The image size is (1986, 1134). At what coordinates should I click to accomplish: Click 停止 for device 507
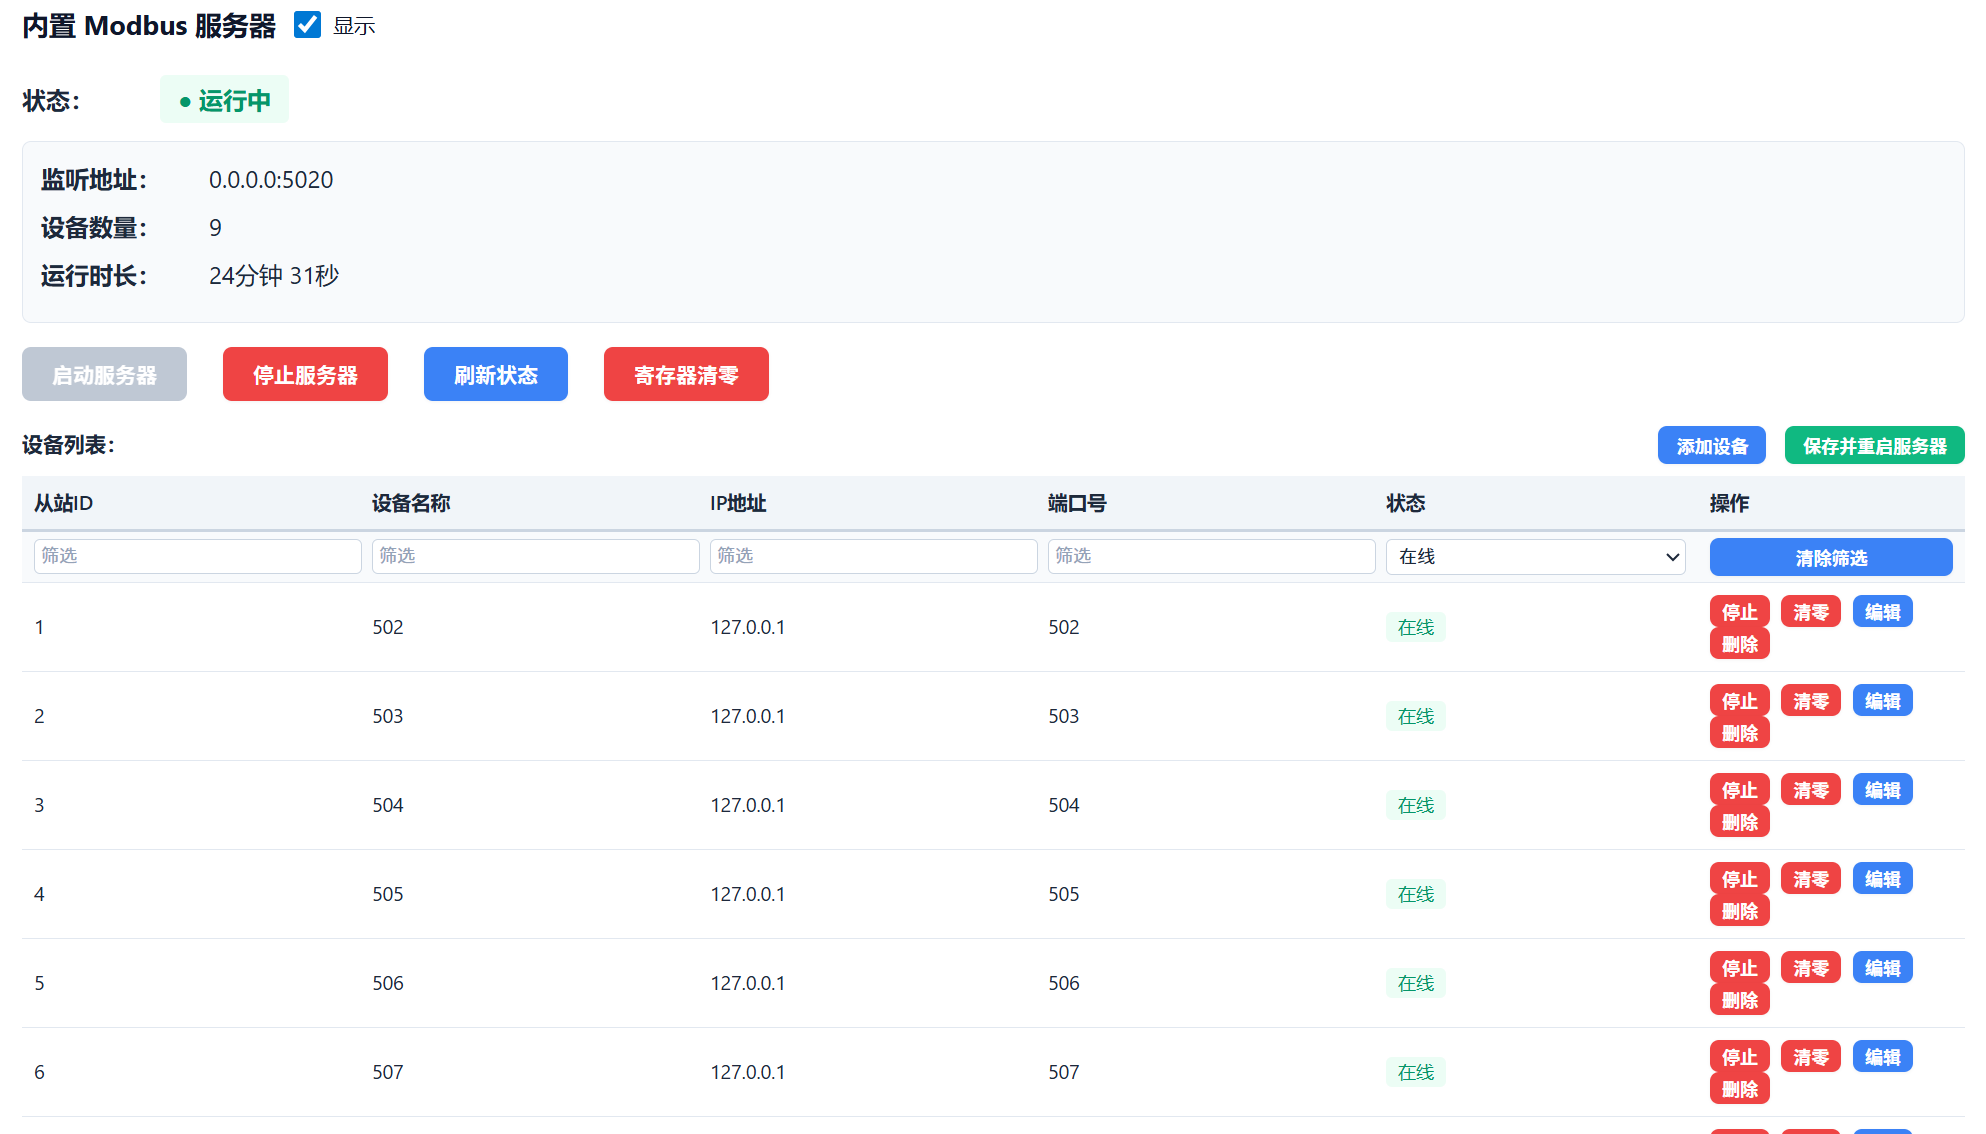pos(1740,1057)
